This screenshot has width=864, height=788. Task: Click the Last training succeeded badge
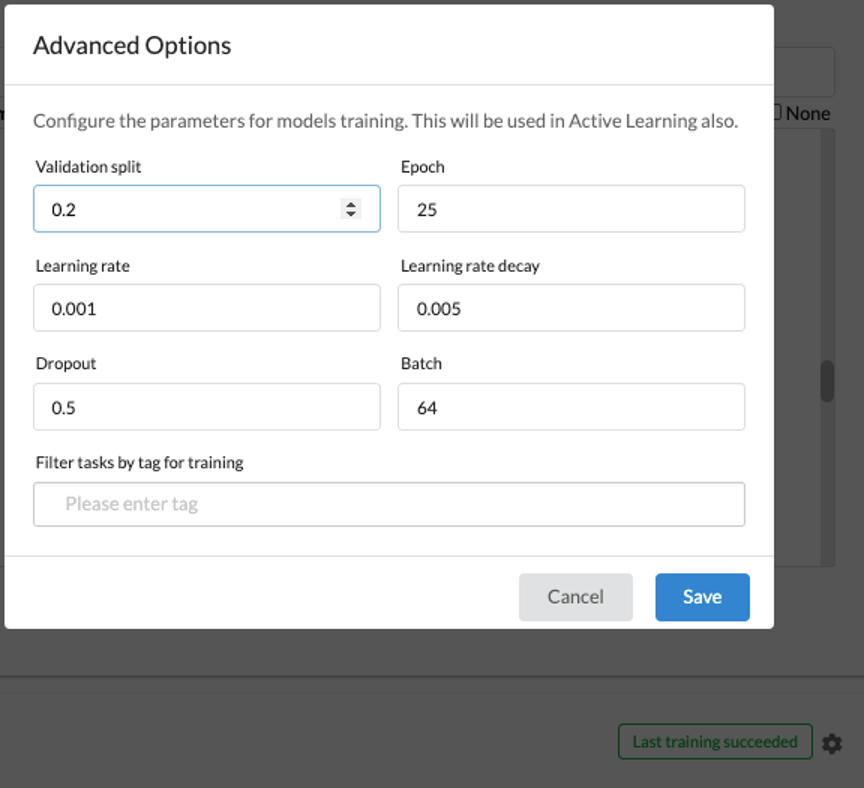pyautogui.click(x=715, y=742)
